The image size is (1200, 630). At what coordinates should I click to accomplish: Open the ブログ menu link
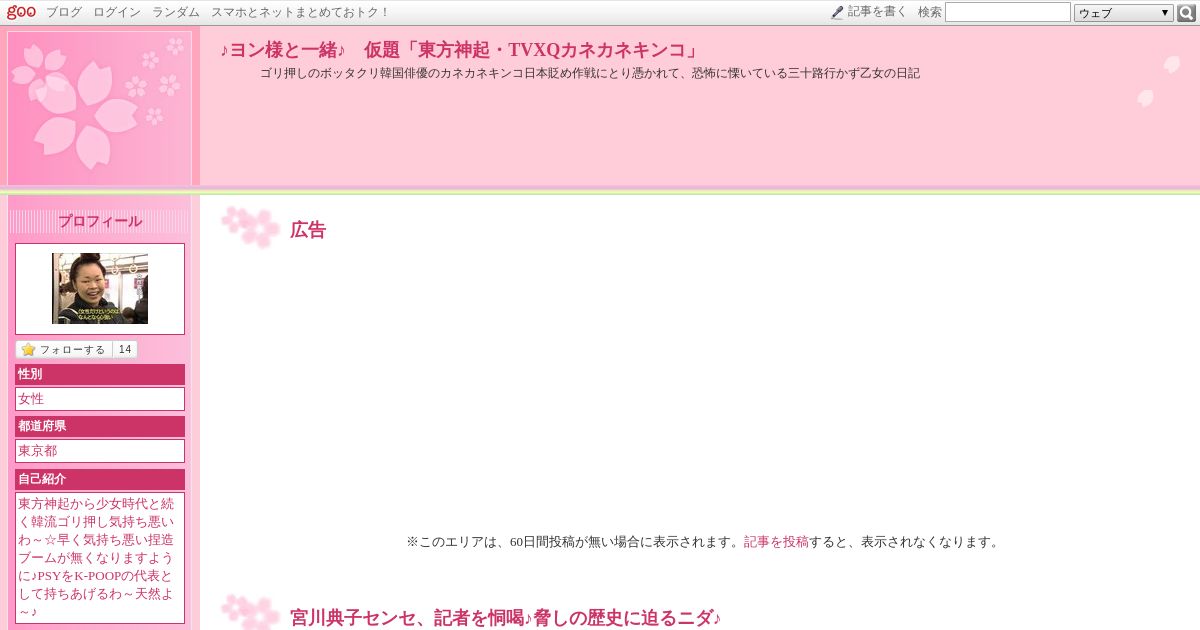pos(64,13)
